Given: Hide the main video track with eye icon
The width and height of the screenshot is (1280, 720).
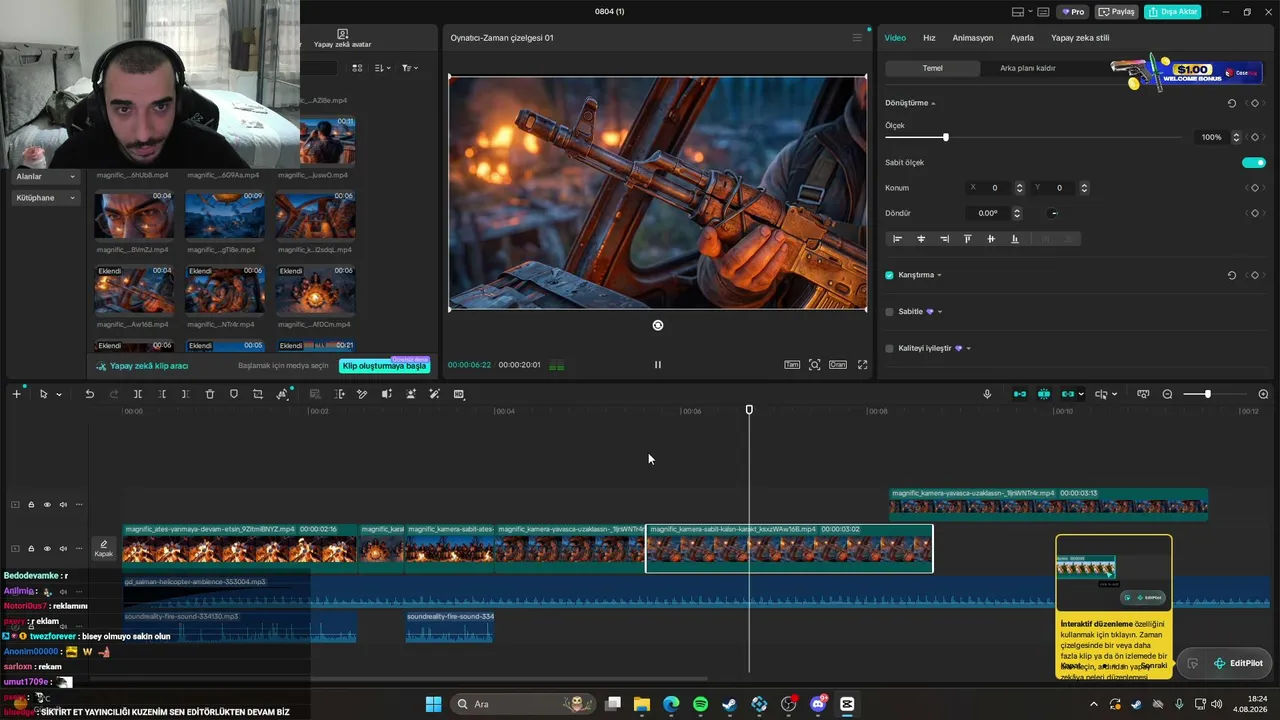Looking at the screenshot, I should [47, 548].
